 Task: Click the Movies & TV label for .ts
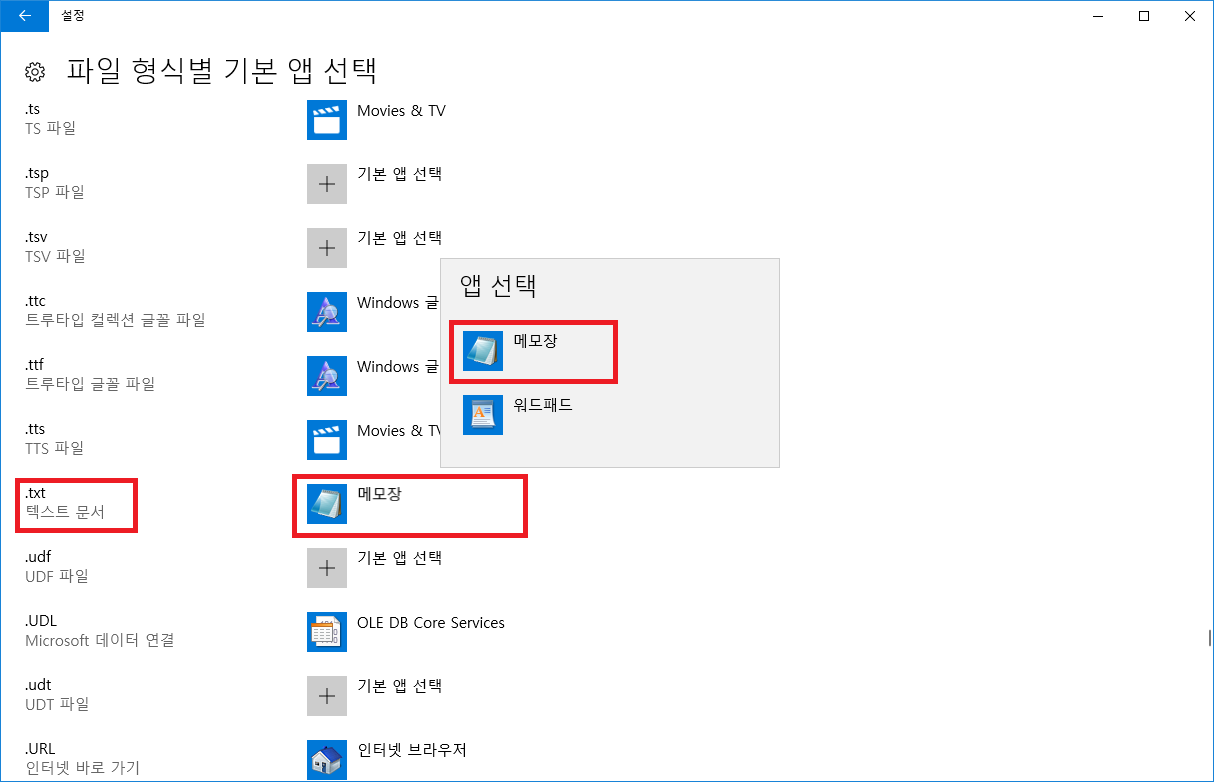pyautogui.click(x=401, y=110)
